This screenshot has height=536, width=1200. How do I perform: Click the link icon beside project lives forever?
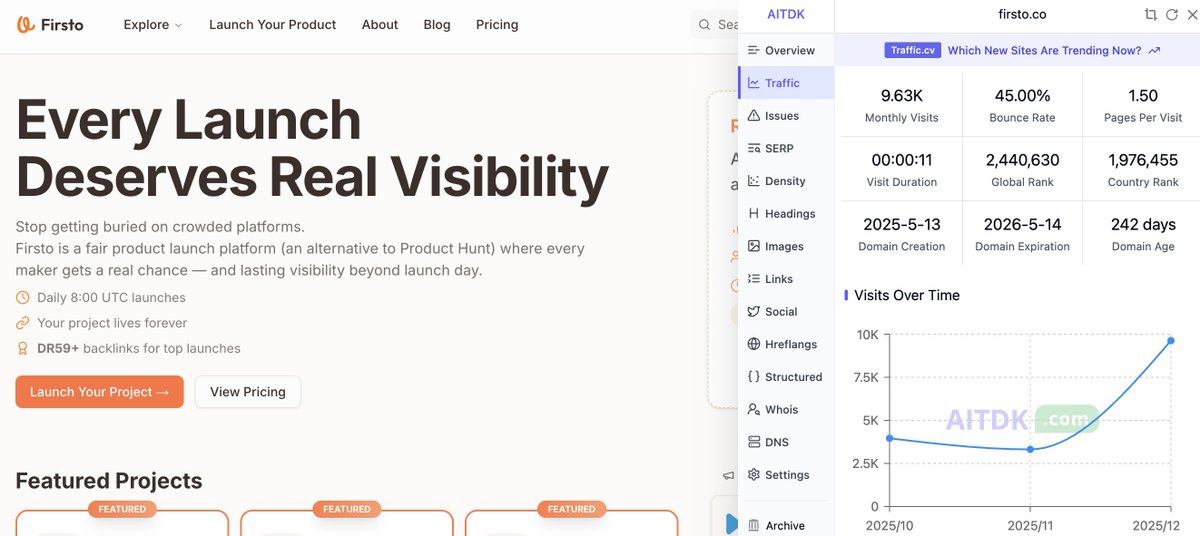tap(23, 323)
